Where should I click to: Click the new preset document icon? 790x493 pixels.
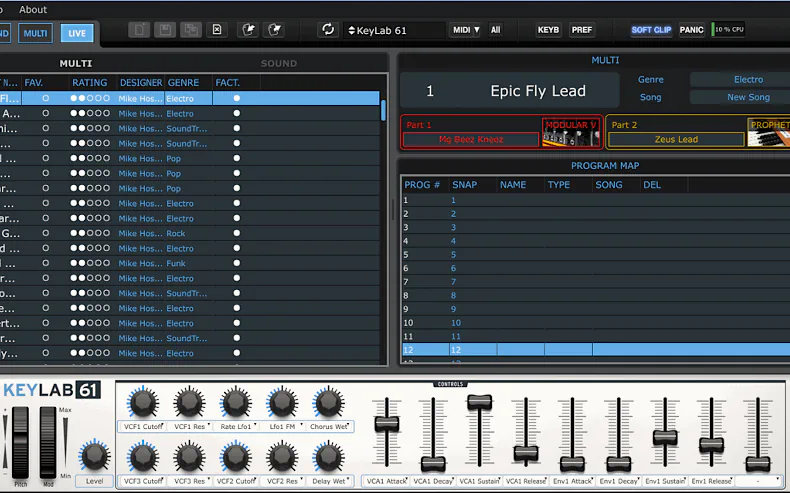(139, 30)
